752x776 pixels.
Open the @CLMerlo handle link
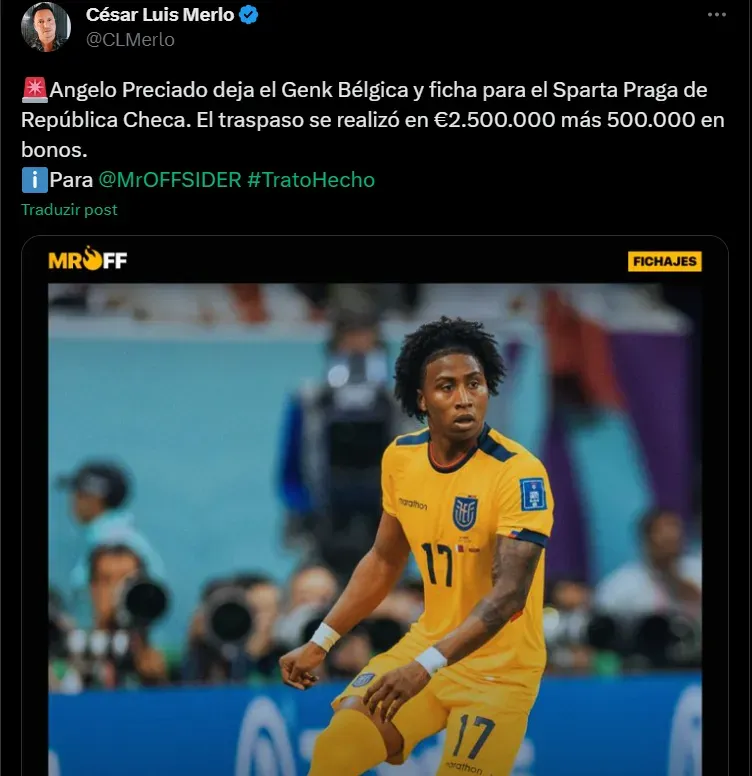point(130,40)
